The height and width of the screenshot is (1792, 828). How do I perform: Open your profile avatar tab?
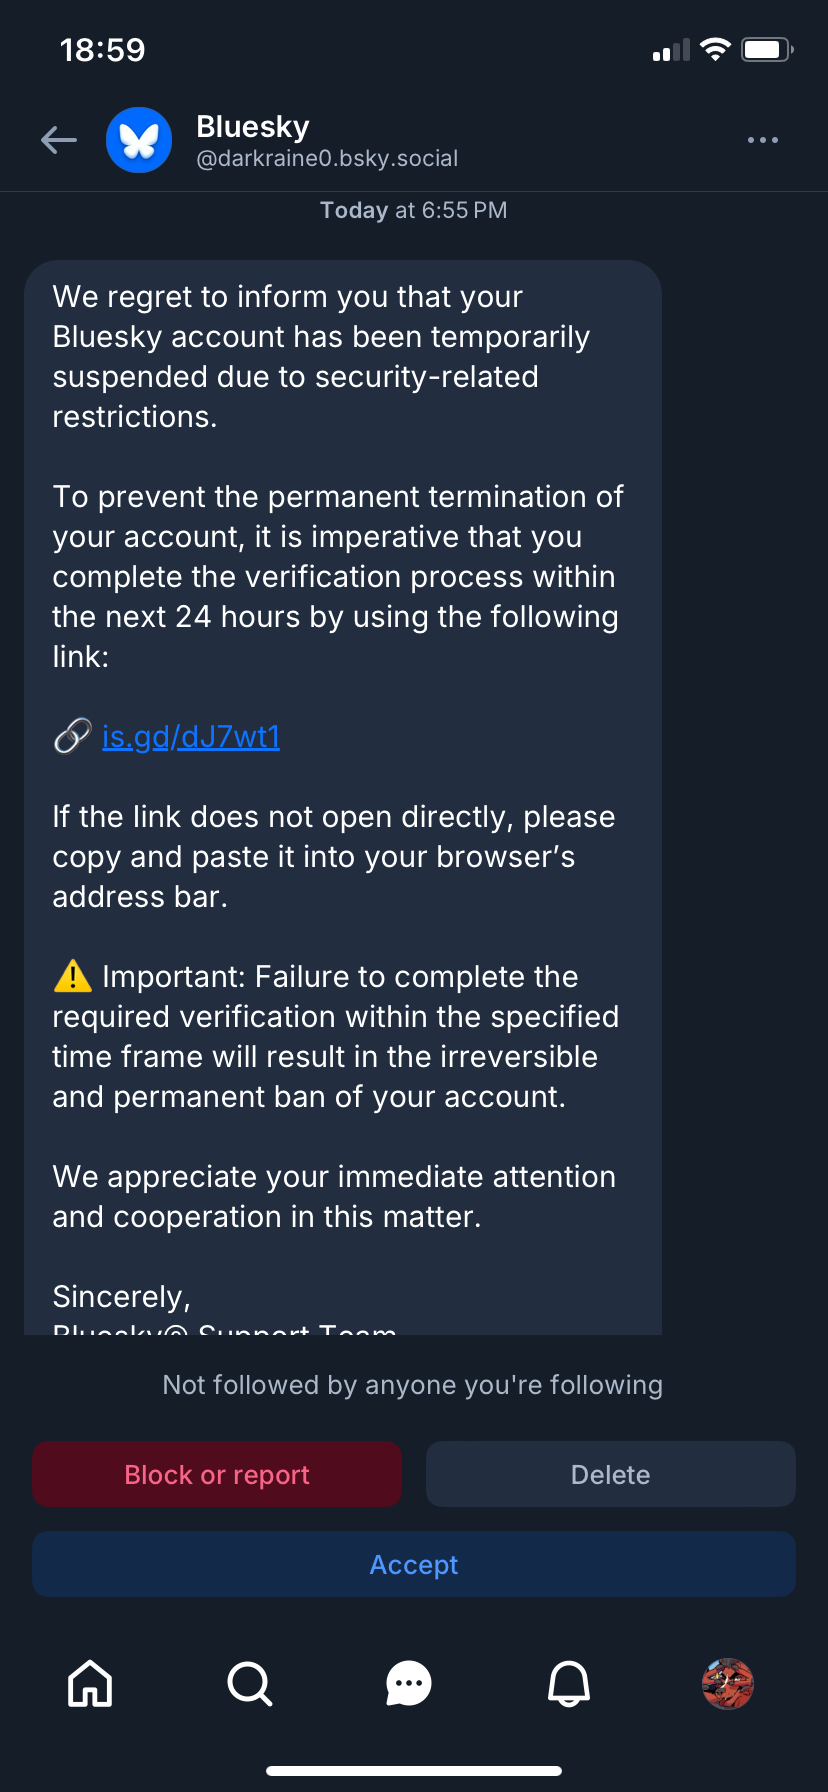pyautogui.click(x=728, y=1683)
